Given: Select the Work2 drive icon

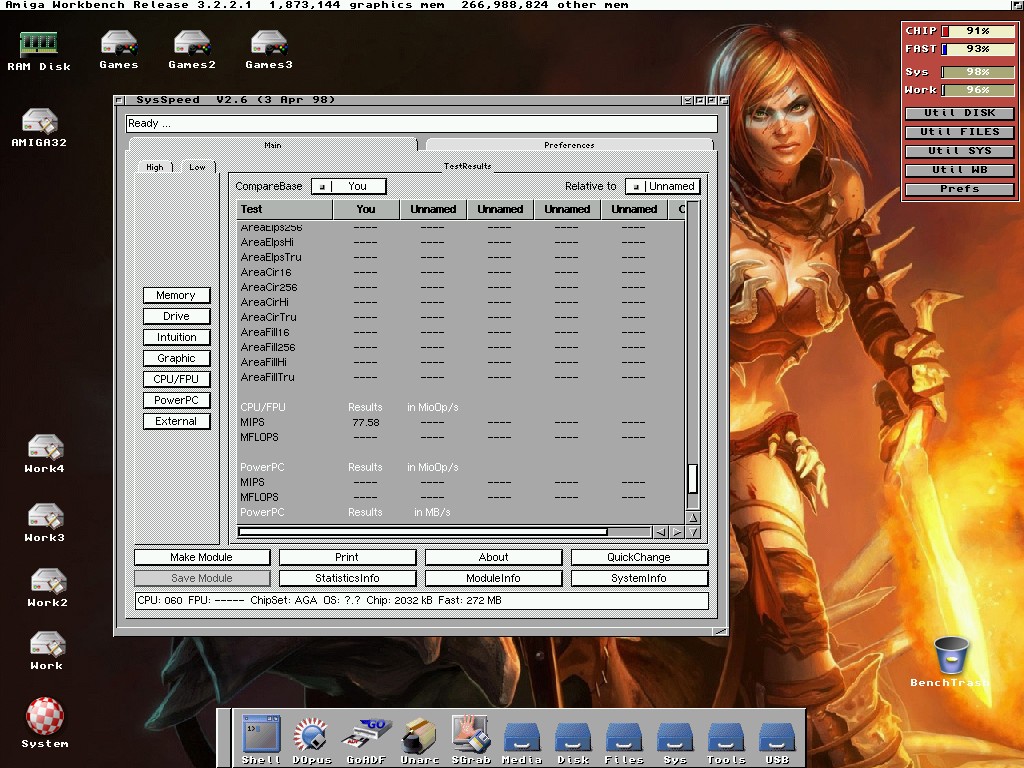Looking at the screenshot, I should [x=47, y=588].
